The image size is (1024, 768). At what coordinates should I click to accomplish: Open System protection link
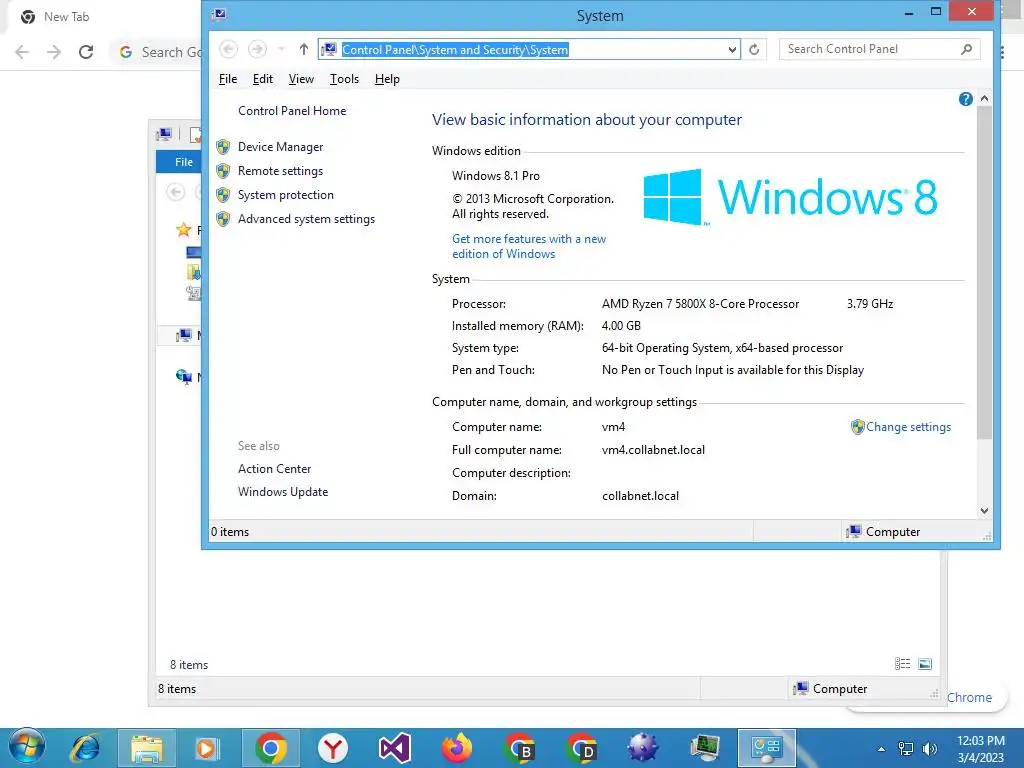[x=285, y=195]
